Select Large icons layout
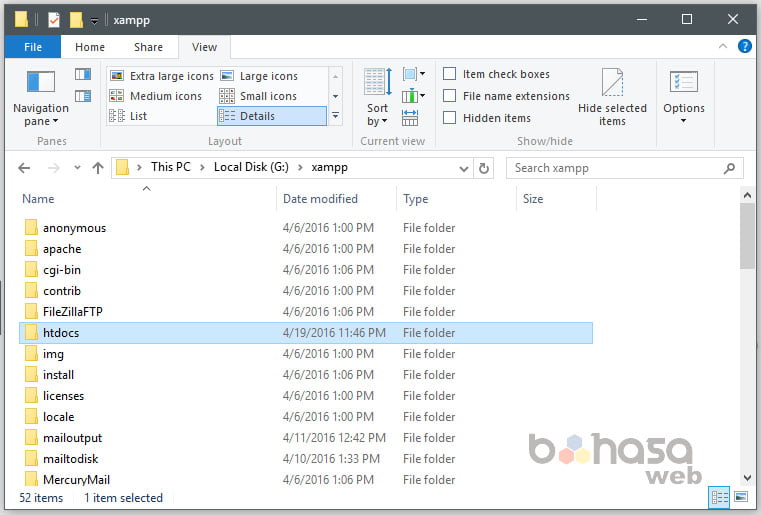The image size is (761, 515). (260, 76)
